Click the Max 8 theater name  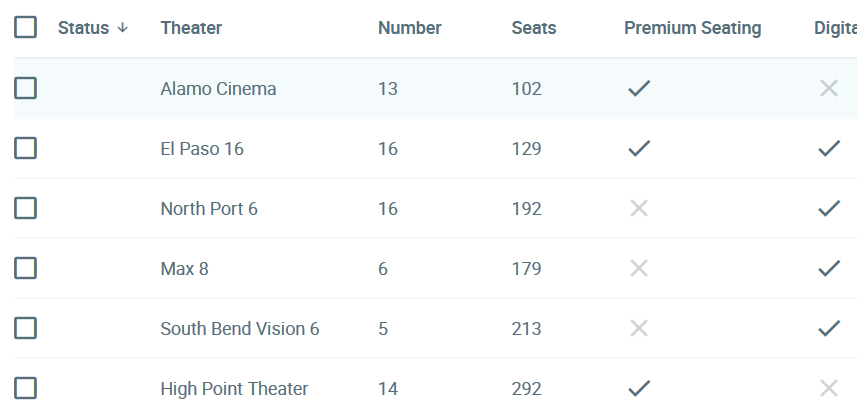pos(184,269)
